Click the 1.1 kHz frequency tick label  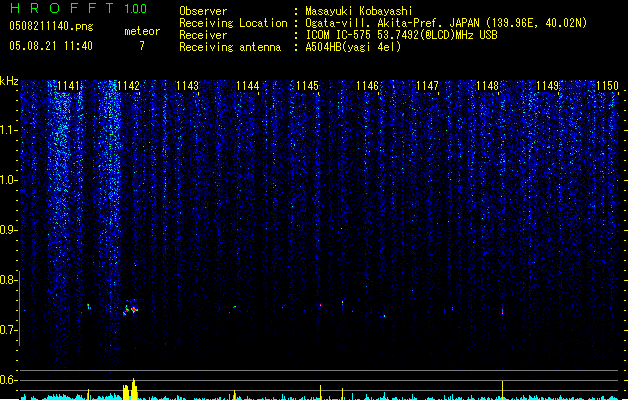pyautogui.click(x=8, y=130)
